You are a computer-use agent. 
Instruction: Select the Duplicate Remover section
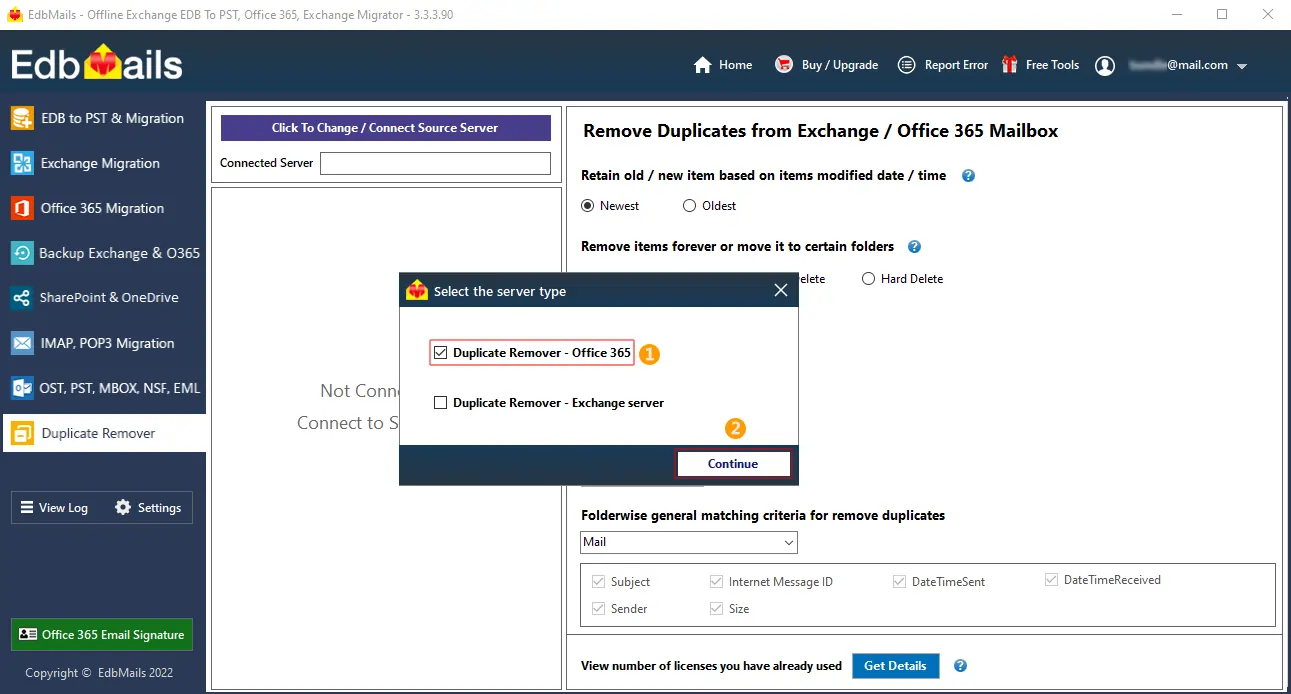(x=104, y=433)
